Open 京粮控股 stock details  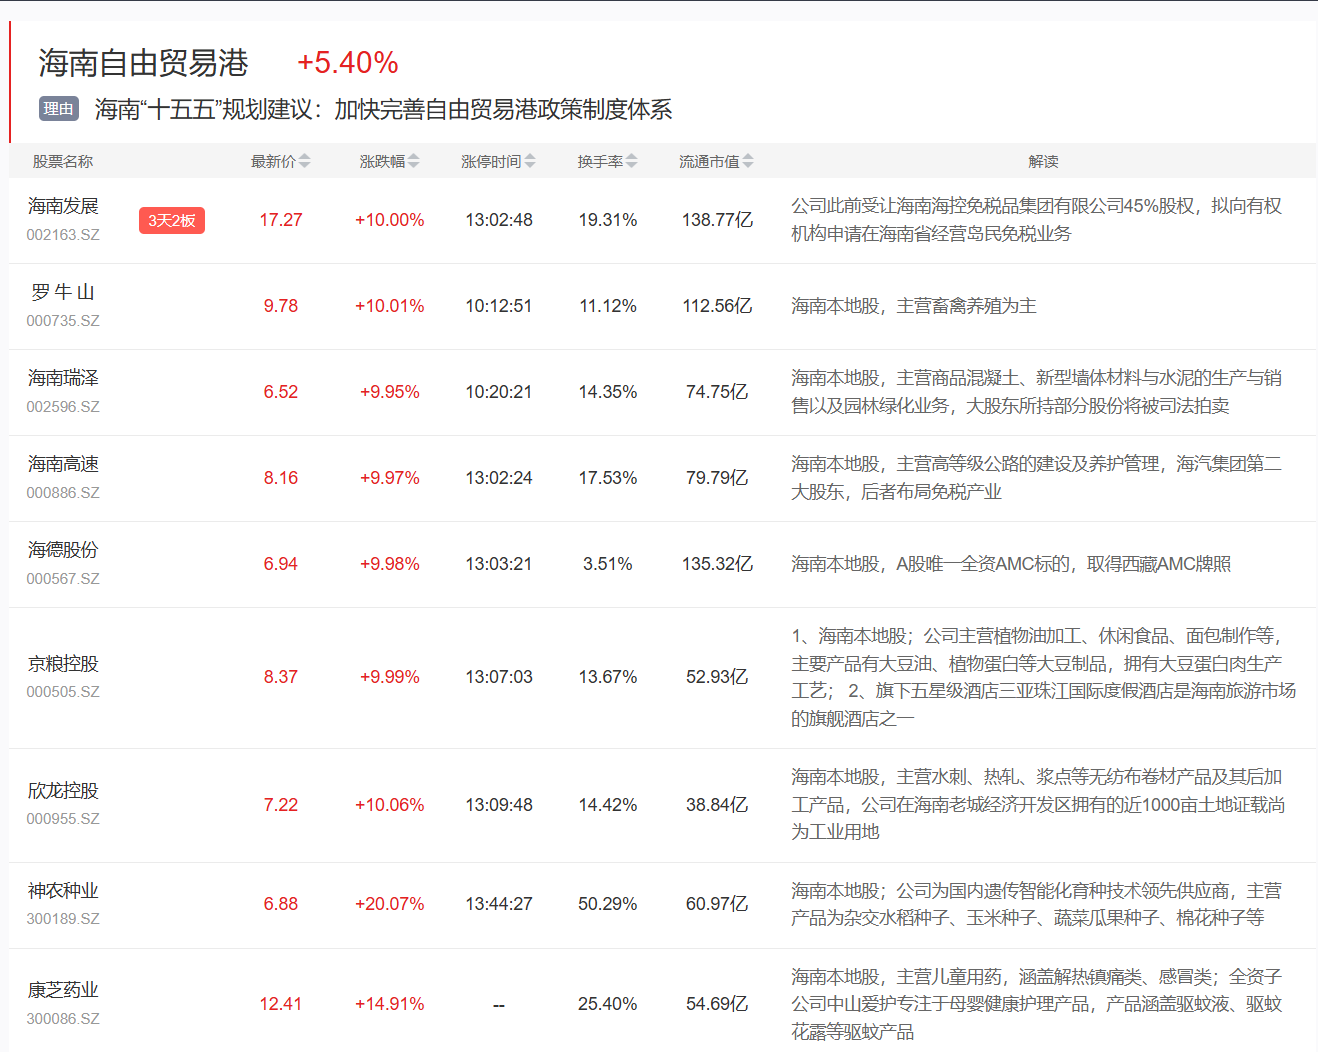pyautogui.click(x=63, y=664)
